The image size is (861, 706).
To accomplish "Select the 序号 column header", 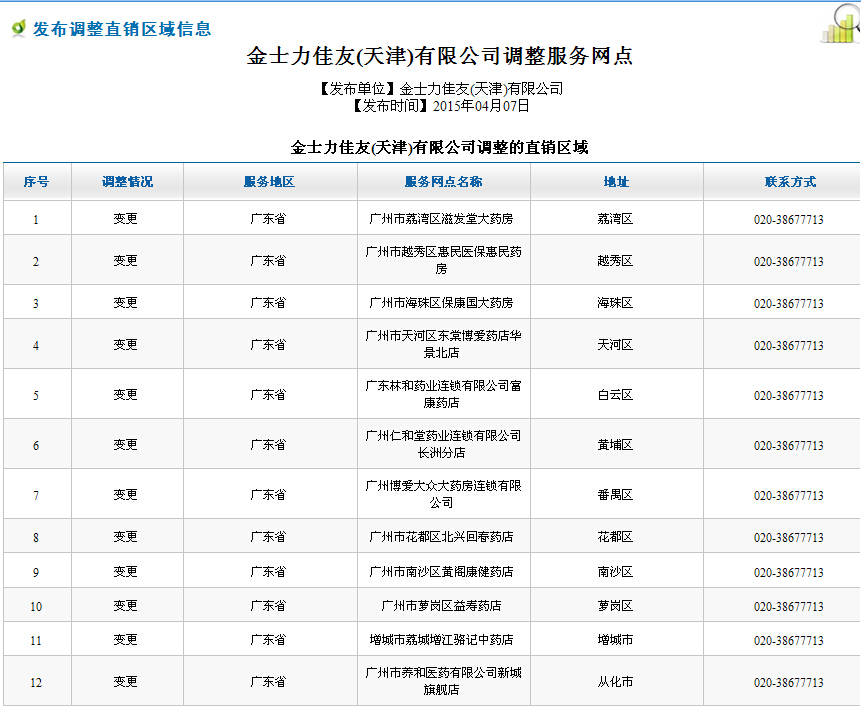I will 36,182.
